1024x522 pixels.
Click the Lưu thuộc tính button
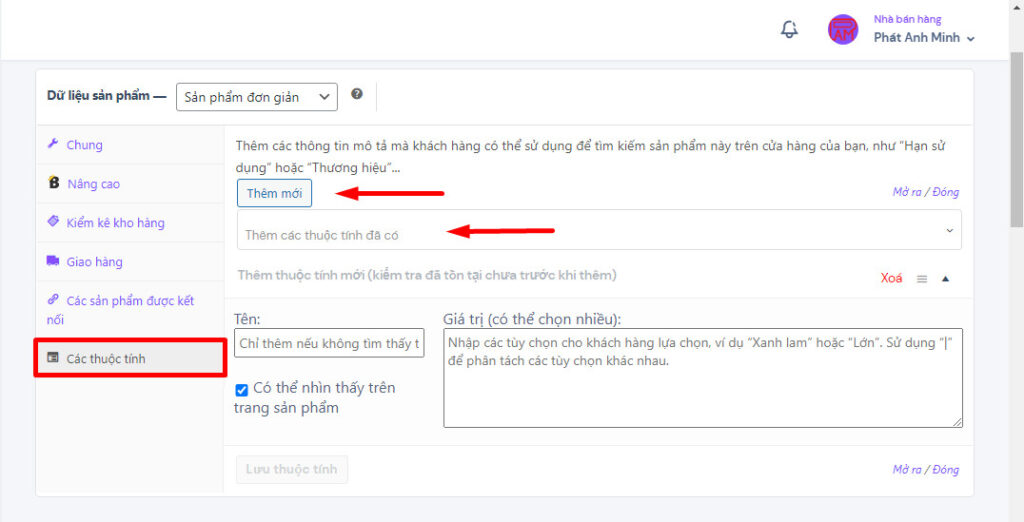[291, 469]
